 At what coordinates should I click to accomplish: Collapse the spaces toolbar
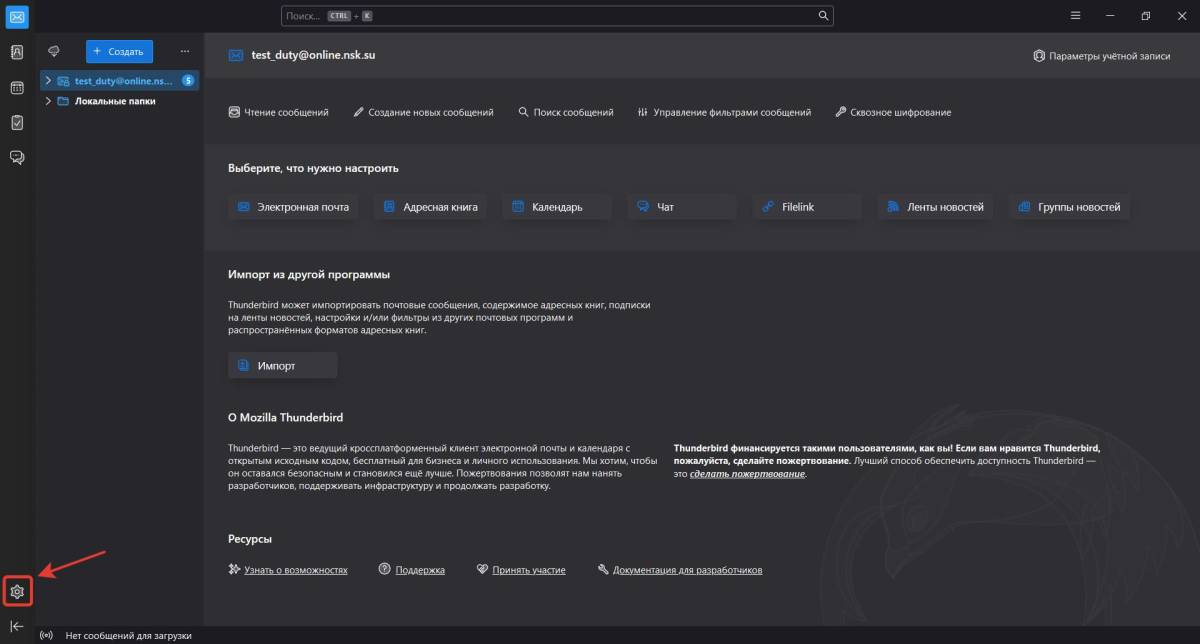[x=17, y=626]
